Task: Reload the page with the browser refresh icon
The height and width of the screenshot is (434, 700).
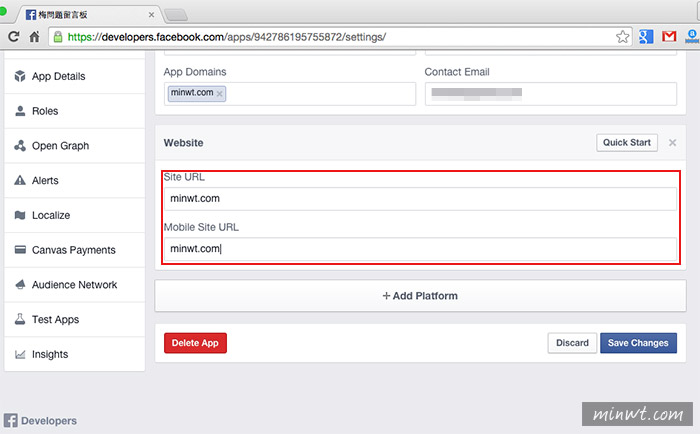Action: coord(13,37)
